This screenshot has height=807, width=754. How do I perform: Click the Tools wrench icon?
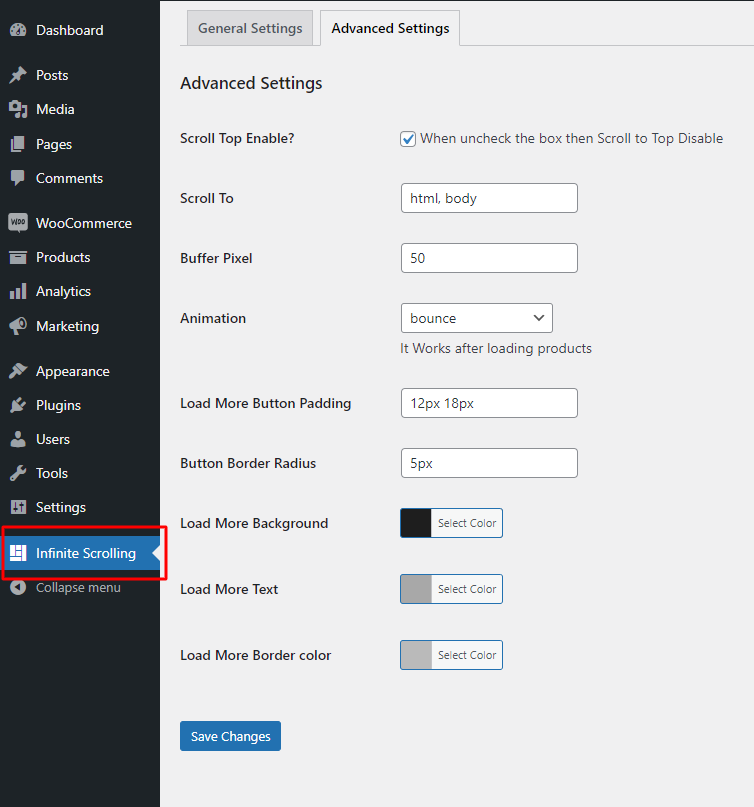pyautogui.click(x=18, y=473)
